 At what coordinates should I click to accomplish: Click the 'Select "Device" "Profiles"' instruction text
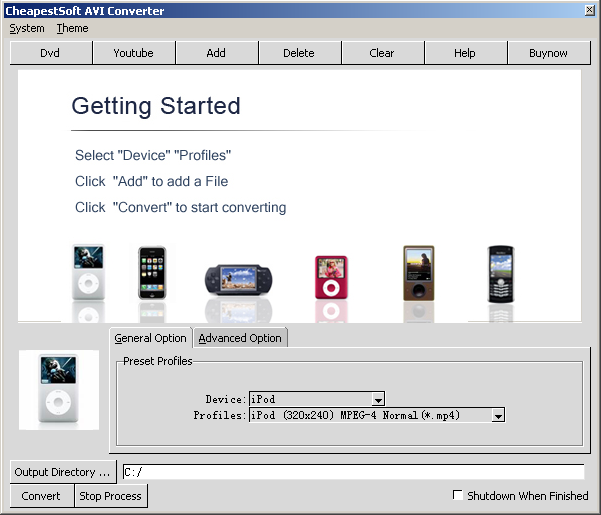pos(153,155)
